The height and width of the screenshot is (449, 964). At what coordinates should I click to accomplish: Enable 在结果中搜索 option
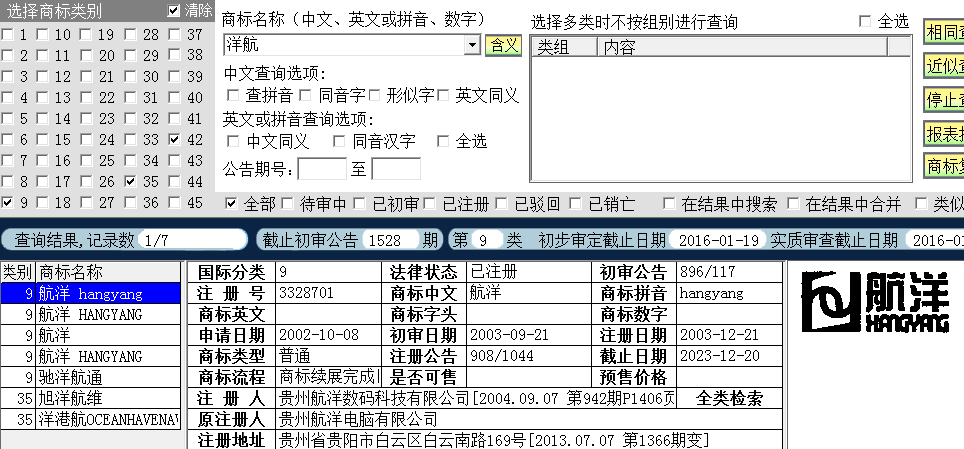[669, 204]
